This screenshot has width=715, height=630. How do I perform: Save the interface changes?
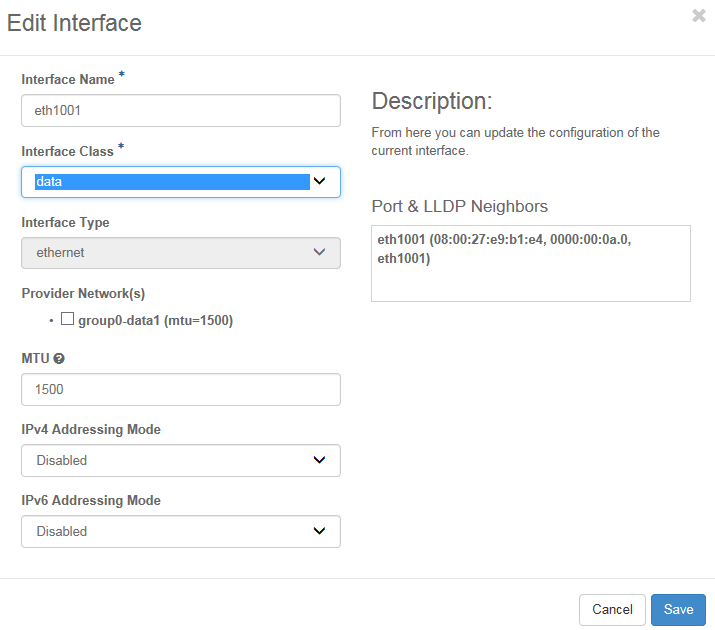click(678, 610)
